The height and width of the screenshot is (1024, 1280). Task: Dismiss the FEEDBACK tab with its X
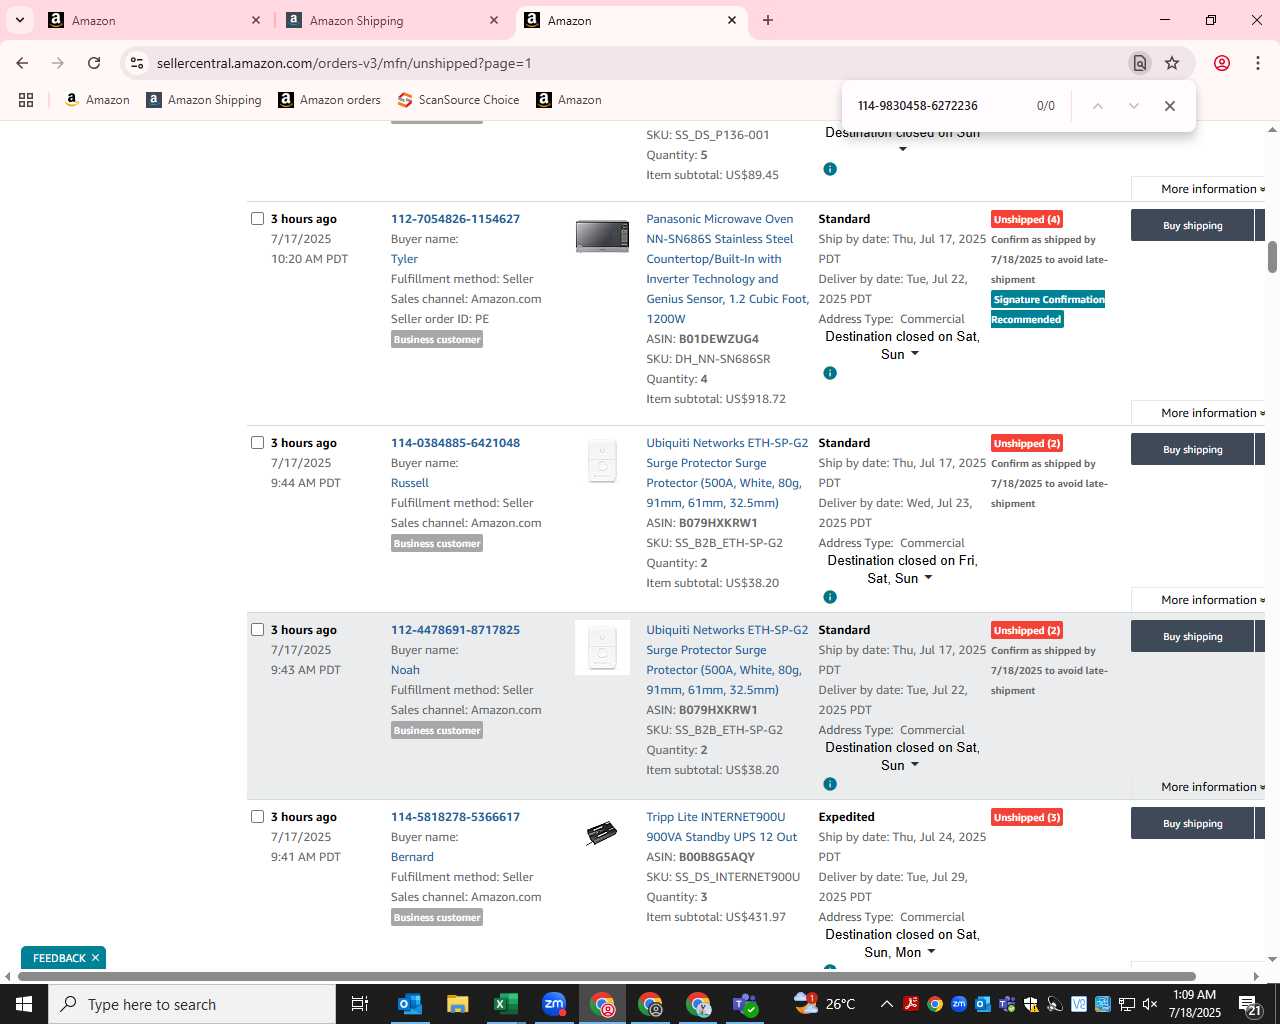click(95, 958)
